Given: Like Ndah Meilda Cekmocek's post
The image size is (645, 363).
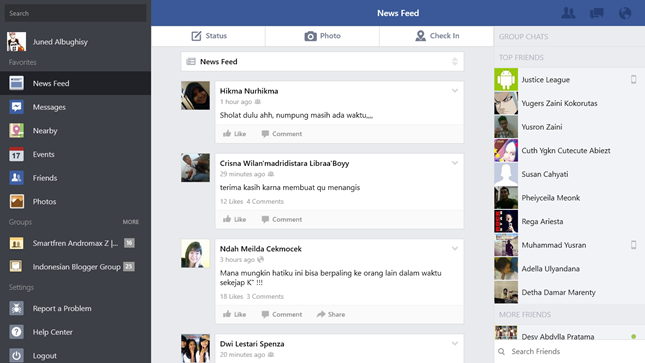Looking at the screenshot, I should [234, 314].
